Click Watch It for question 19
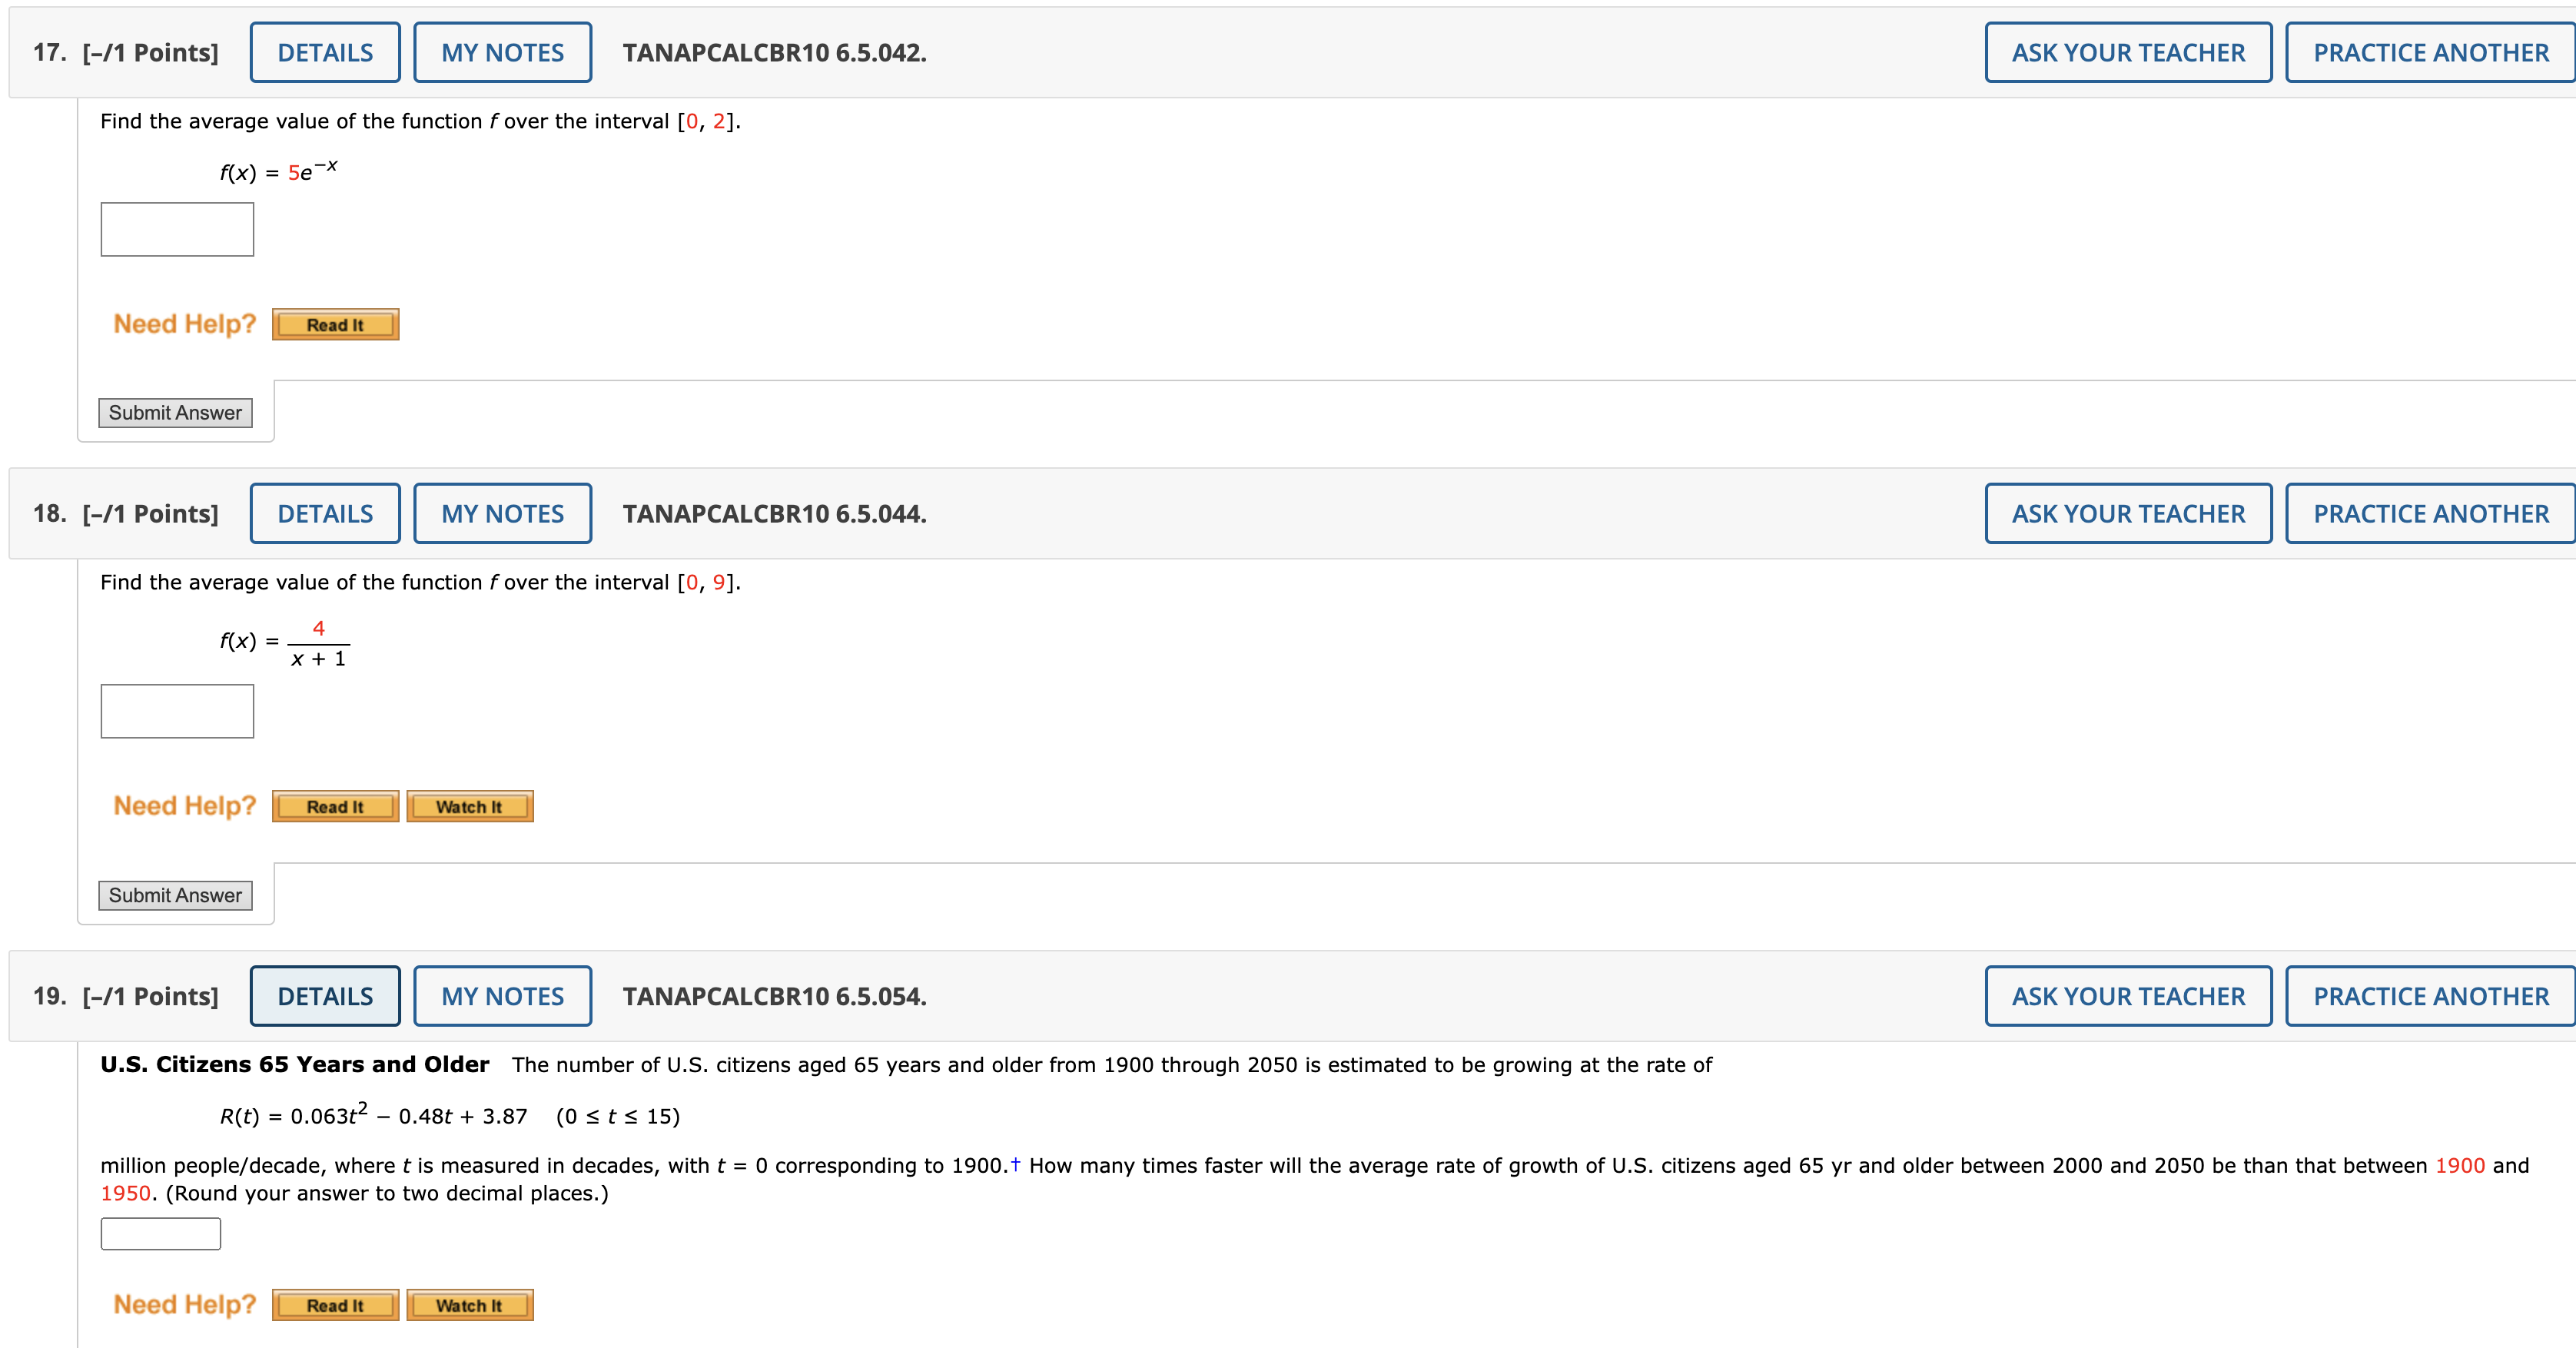 click(469, 1305)
